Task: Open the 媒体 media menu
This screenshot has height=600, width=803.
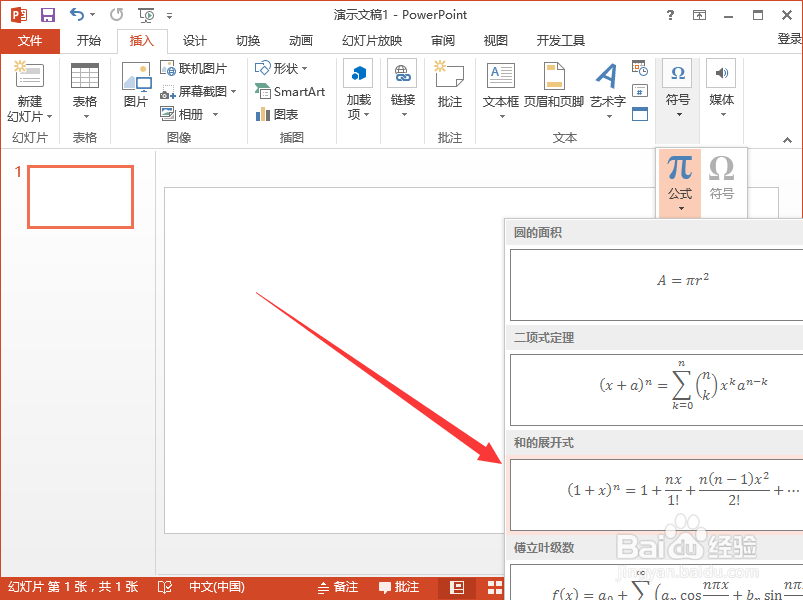Action: click(722, 89)
